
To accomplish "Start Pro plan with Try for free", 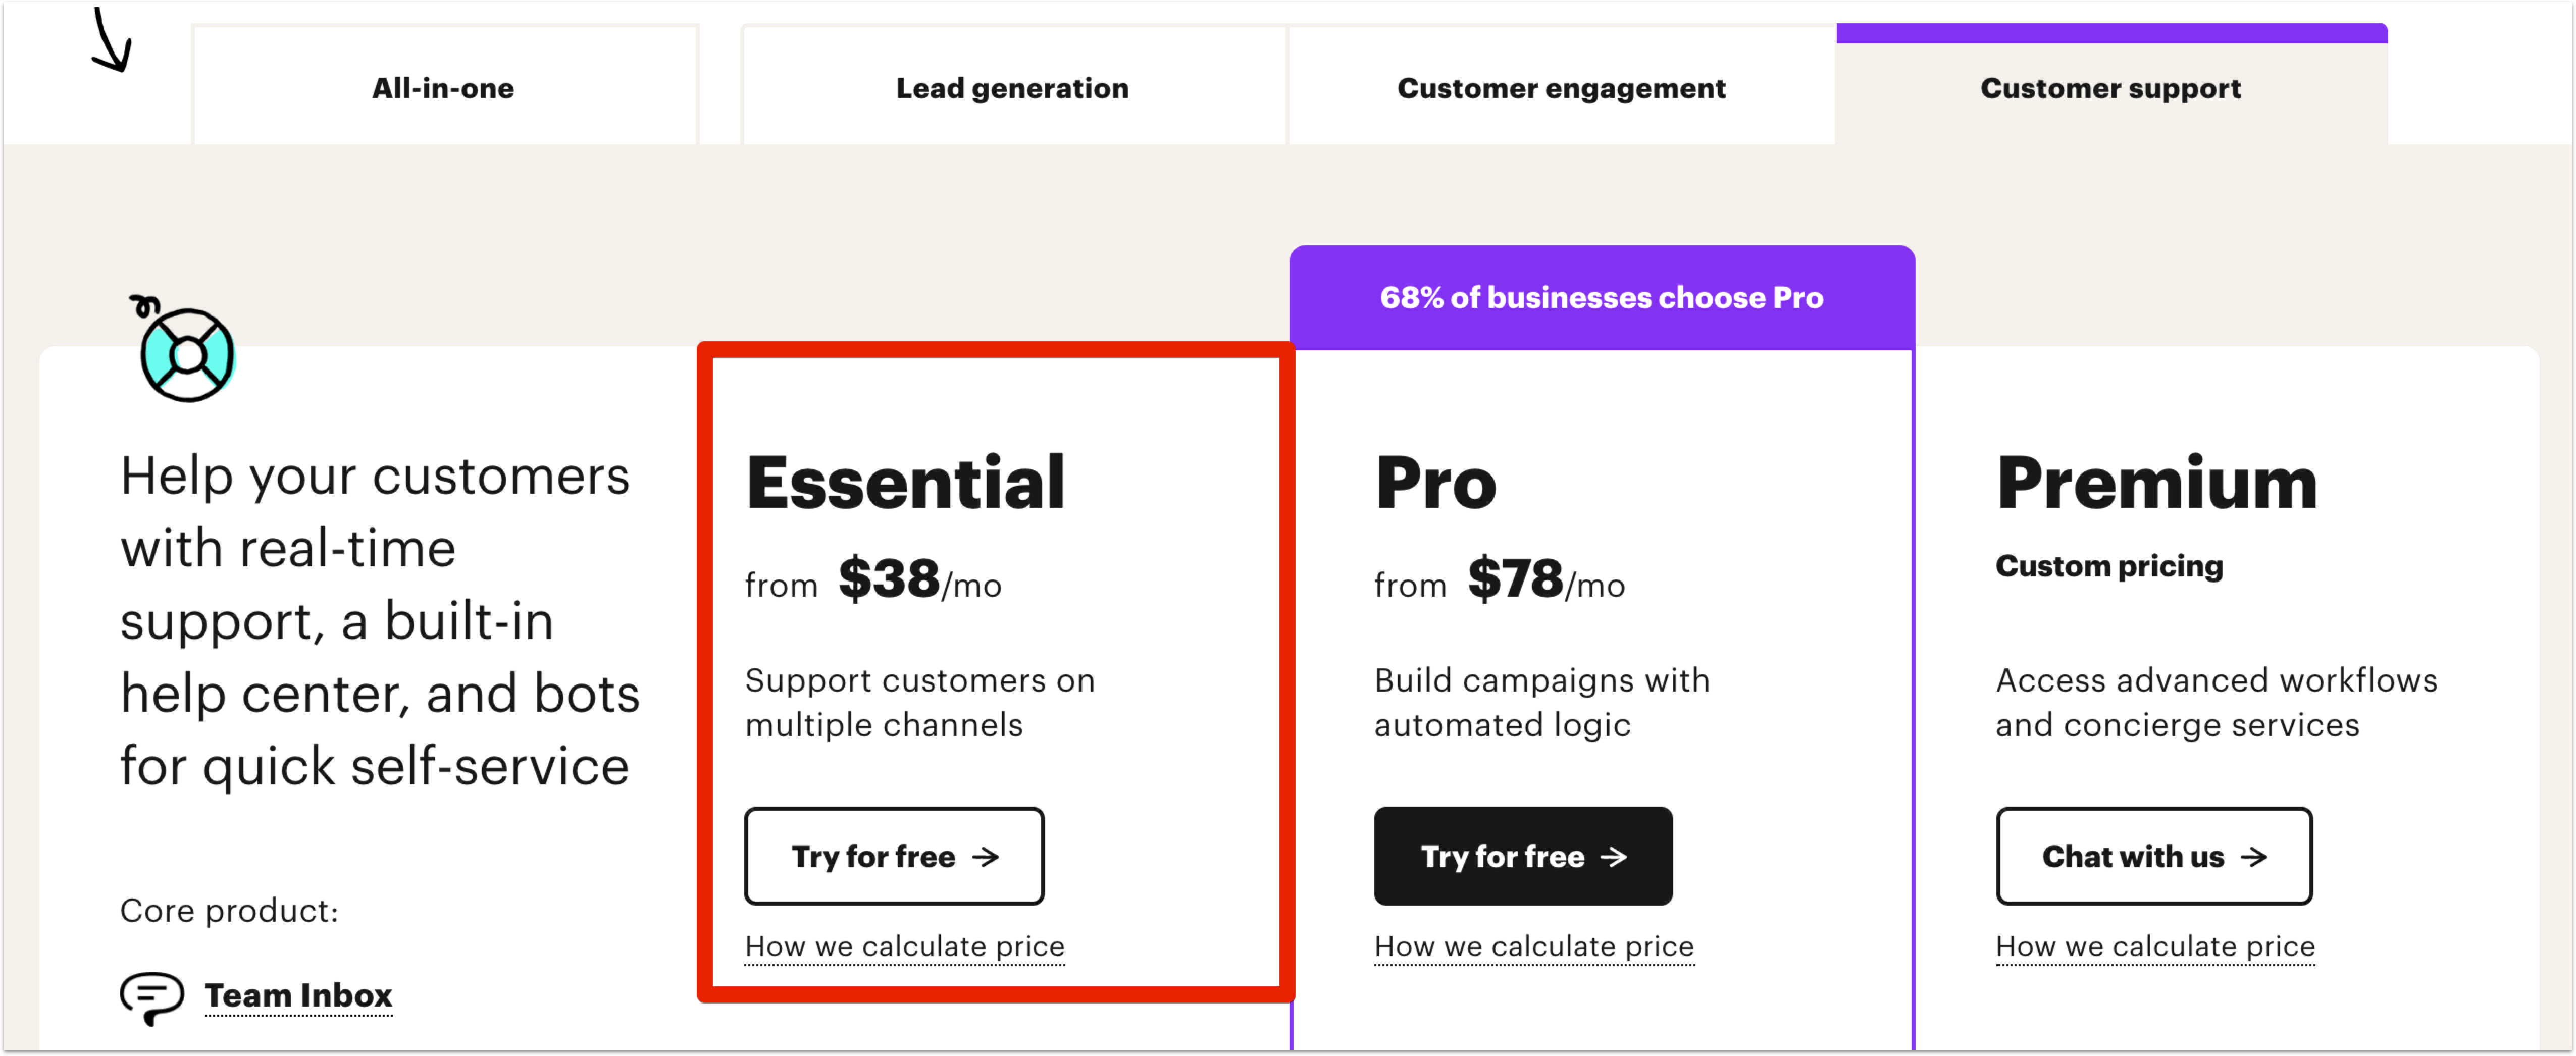I will (x=1523, y=856).
